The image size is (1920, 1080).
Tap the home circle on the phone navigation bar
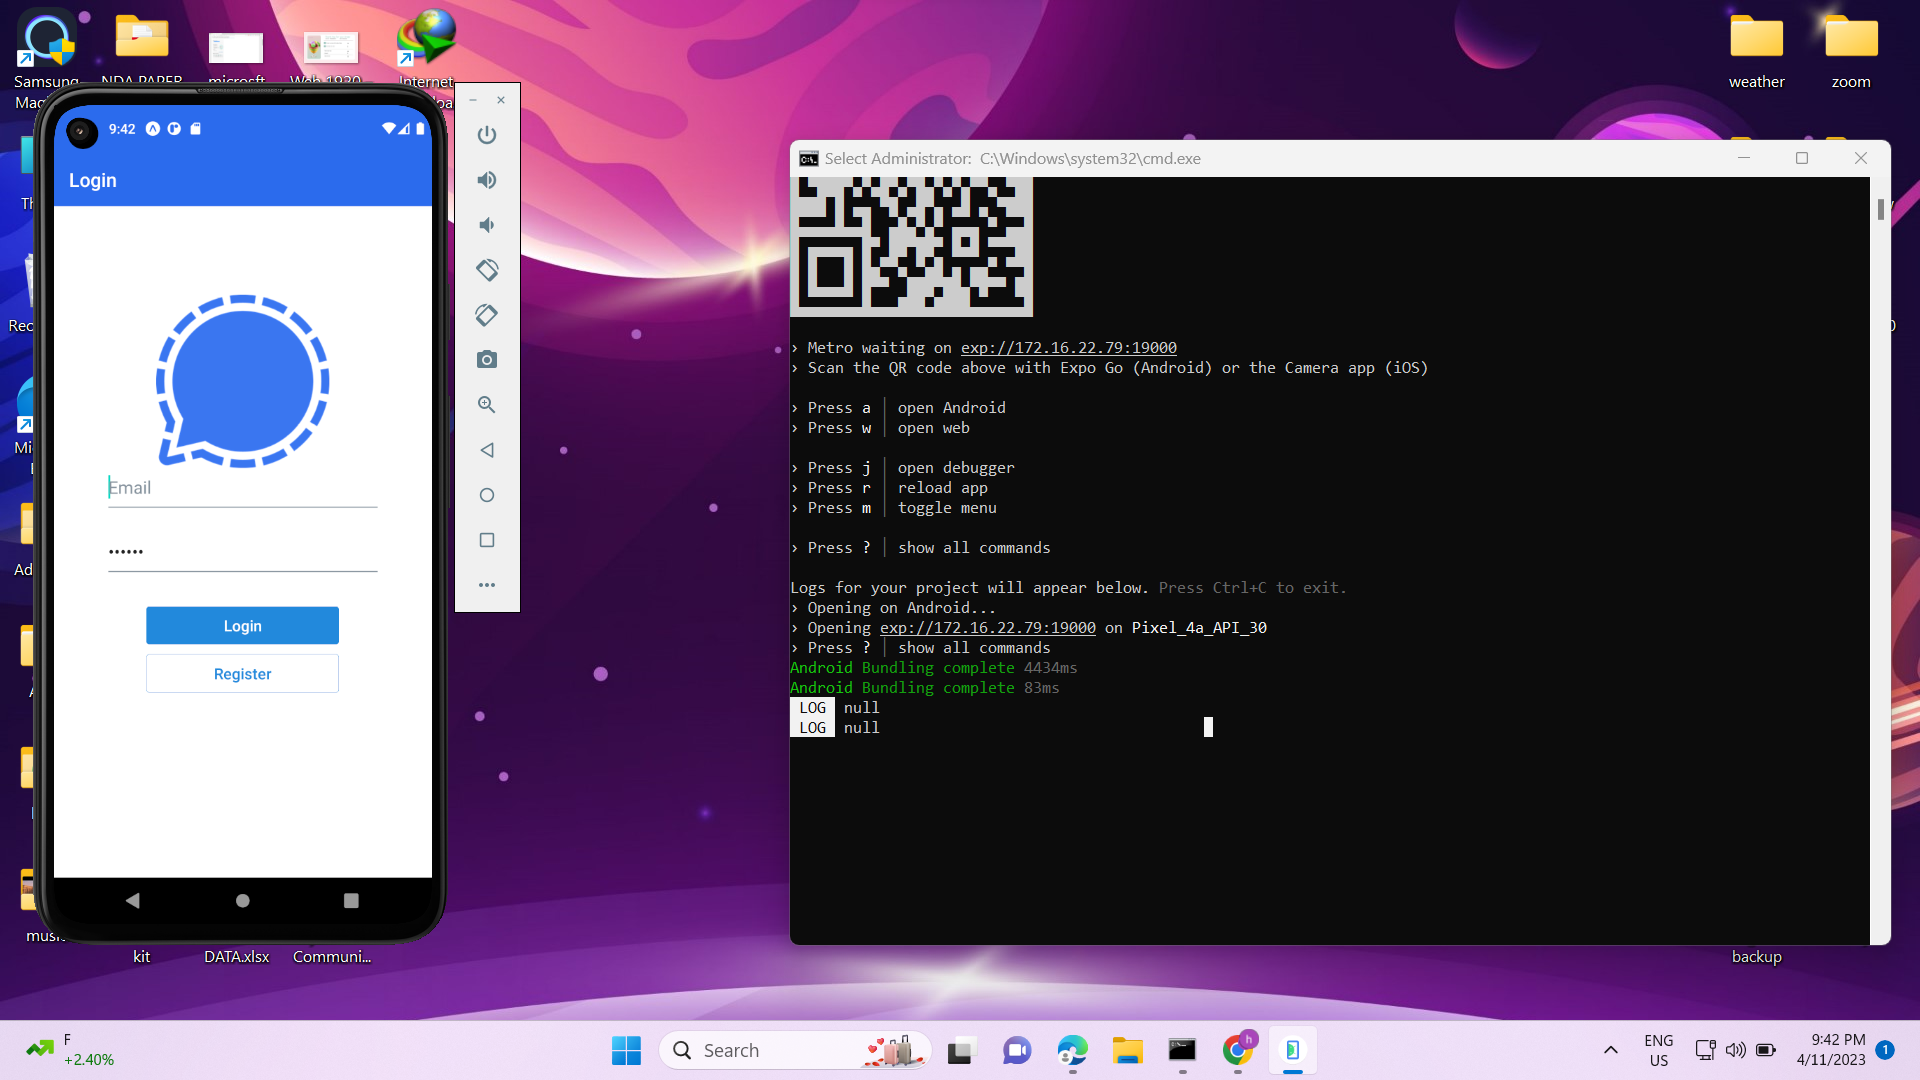[242, 900]
